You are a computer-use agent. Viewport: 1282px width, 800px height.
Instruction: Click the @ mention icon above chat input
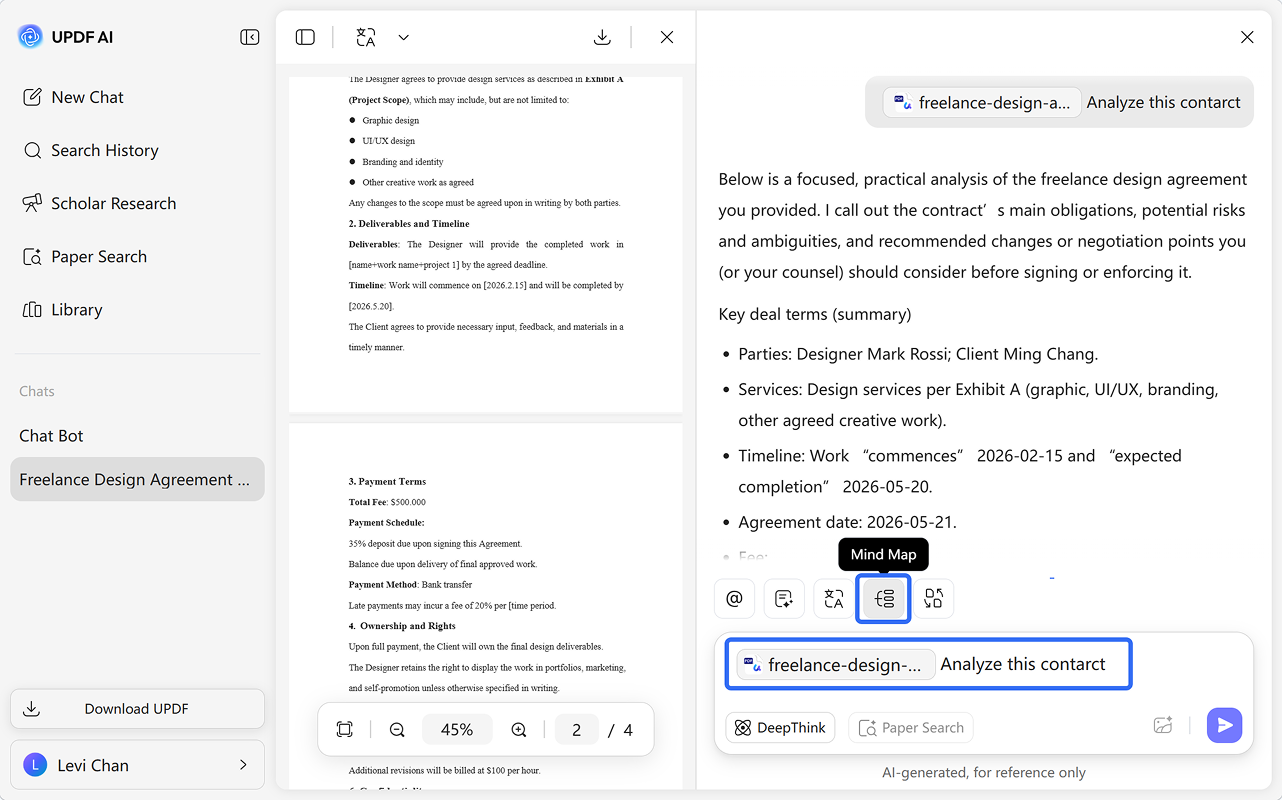point(734,598)
